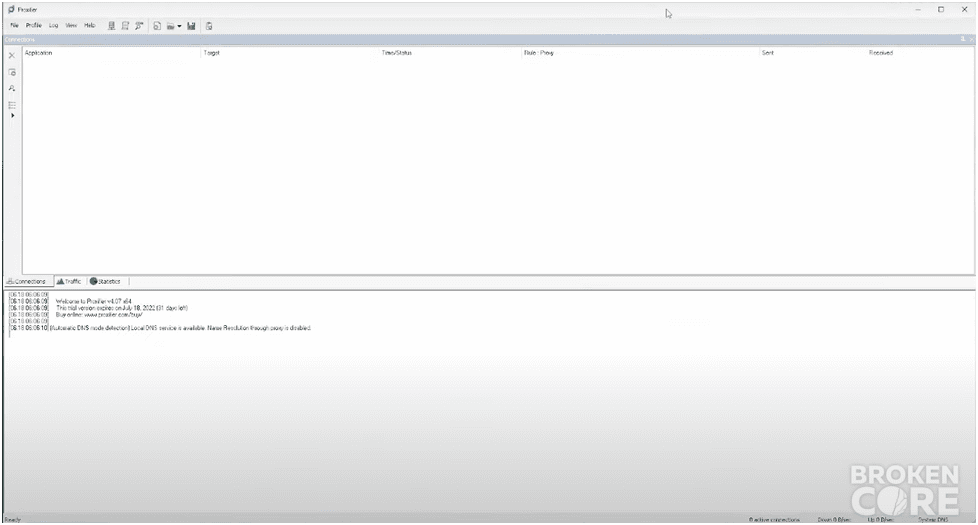Image resolution: width=978 pixels, height=525 pixels.
Task: Sort by the Rule : Proxy column header
Action: click(x=539, y=53)
